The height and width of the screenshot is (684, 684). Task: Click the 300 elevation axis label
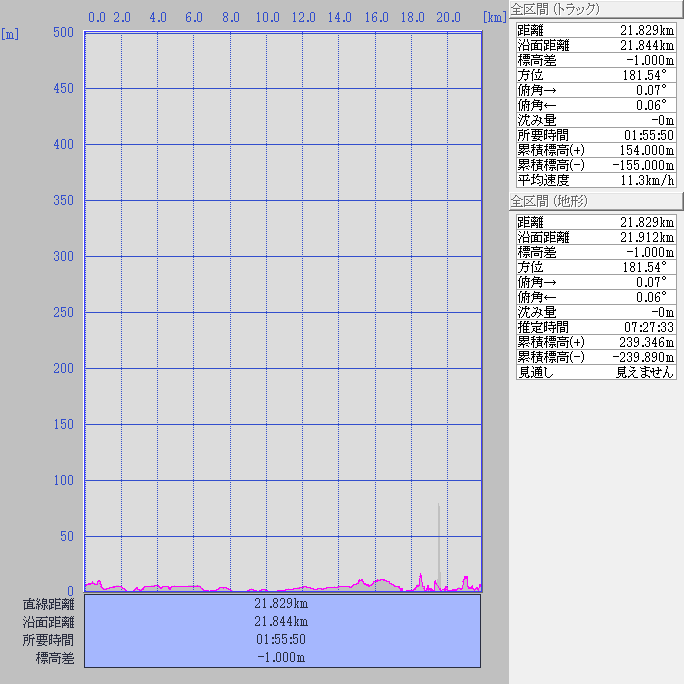tap(64, 256)
